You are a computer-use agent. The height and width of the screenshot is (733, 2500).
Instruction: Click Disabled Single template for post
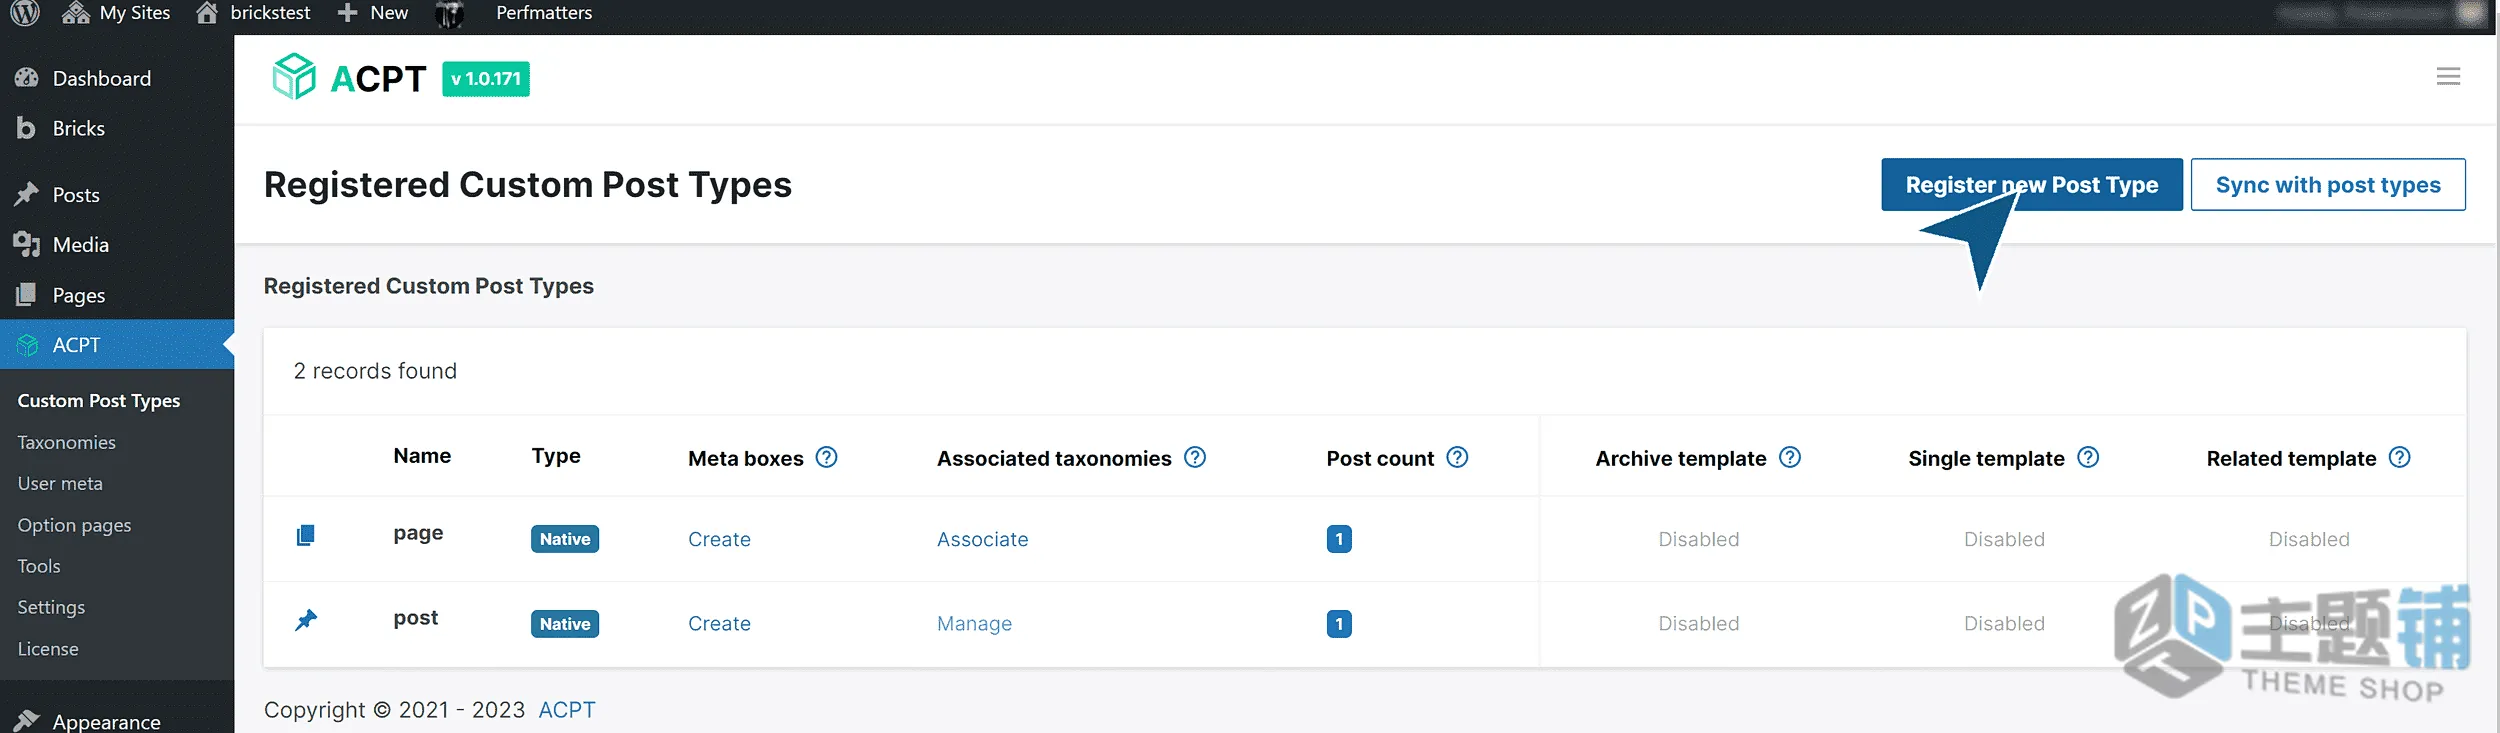[x=2004, y=623]
